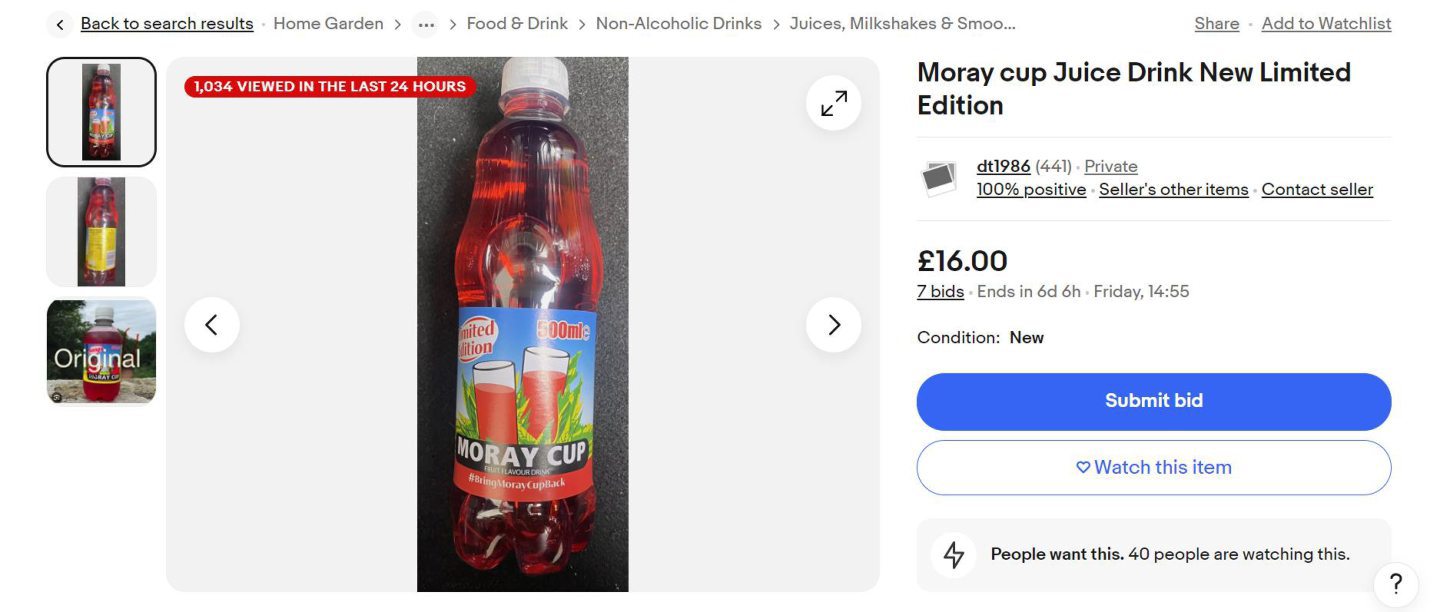The width and height of the screenshot is (1440, 612).
Task: Click seller username dt1986
Action: [1002, 166]
